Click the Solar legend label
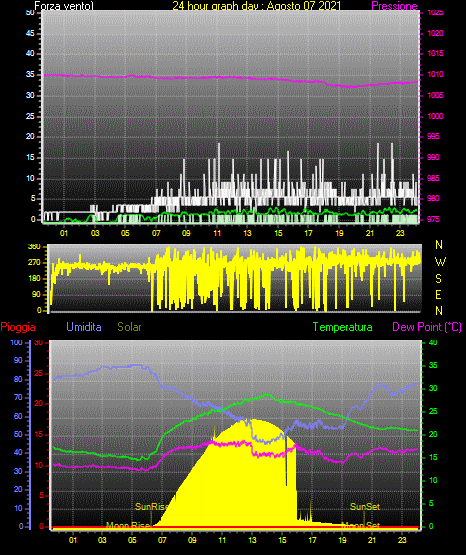The height and width of the screenshot is (555, 466). 129,327
